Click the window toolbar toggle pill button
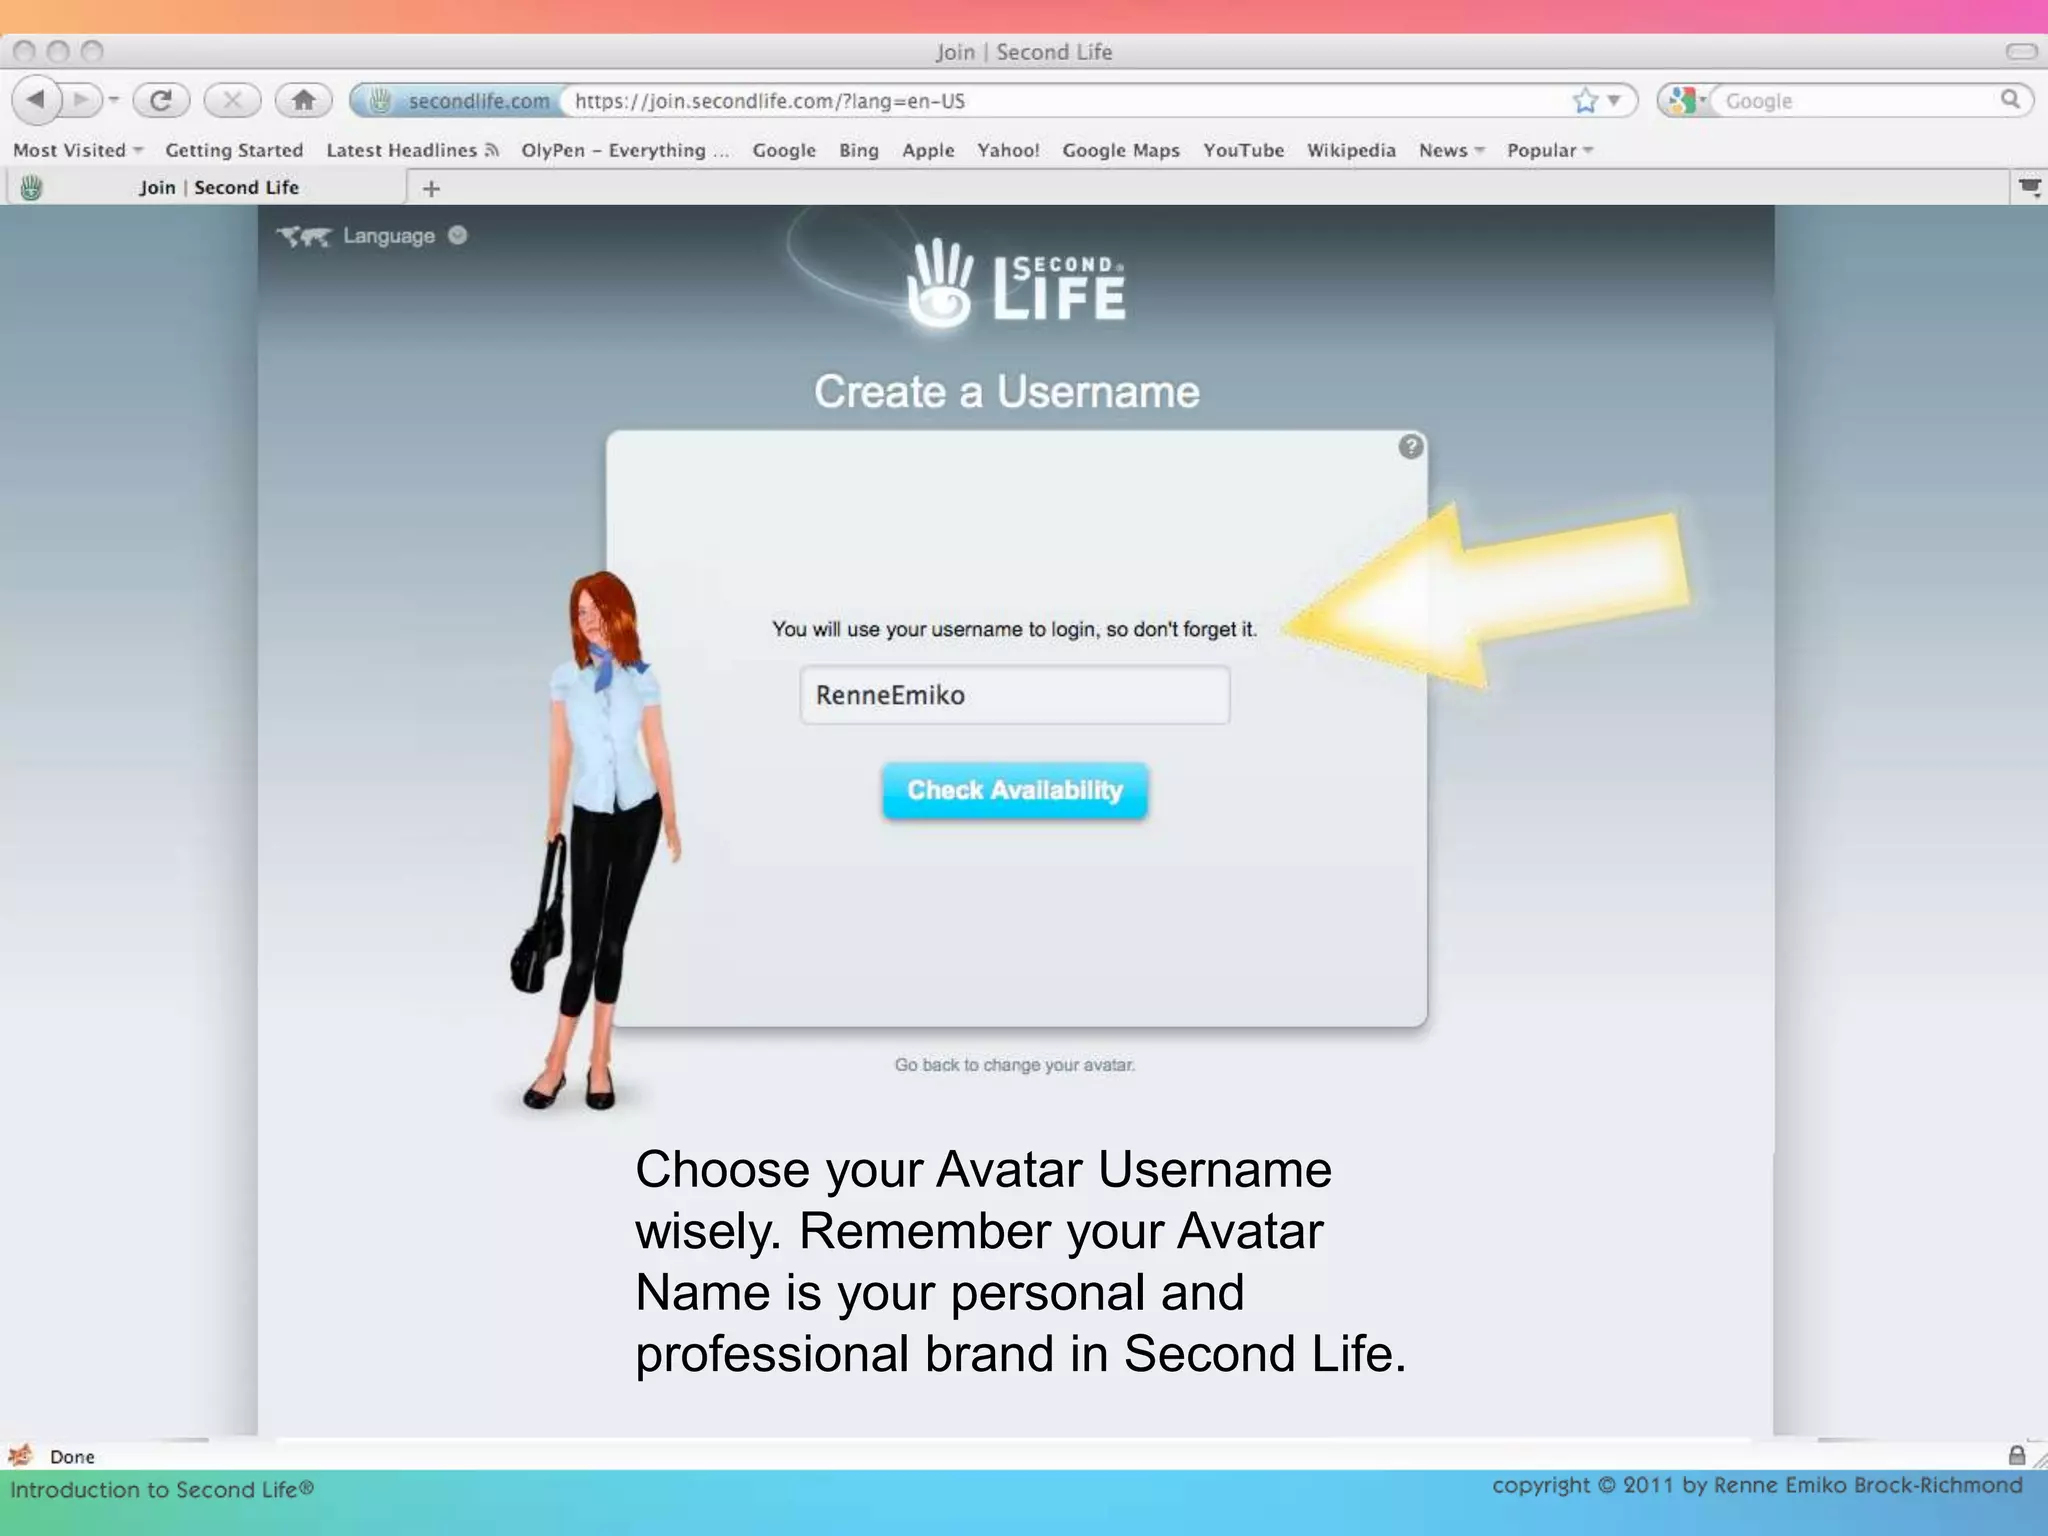The width and height of the screenshot is (2048, 1536). (x=2021, y=51)
